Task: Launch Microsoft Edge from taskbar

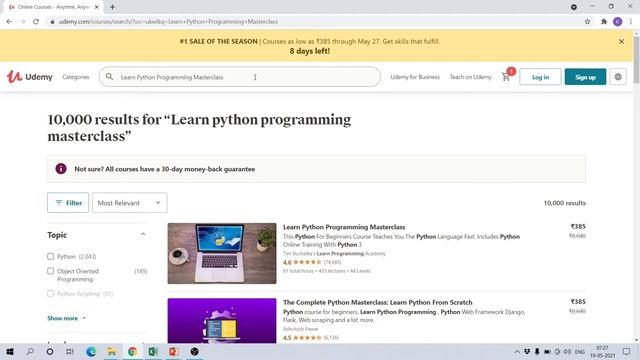Action: (91, 351)
